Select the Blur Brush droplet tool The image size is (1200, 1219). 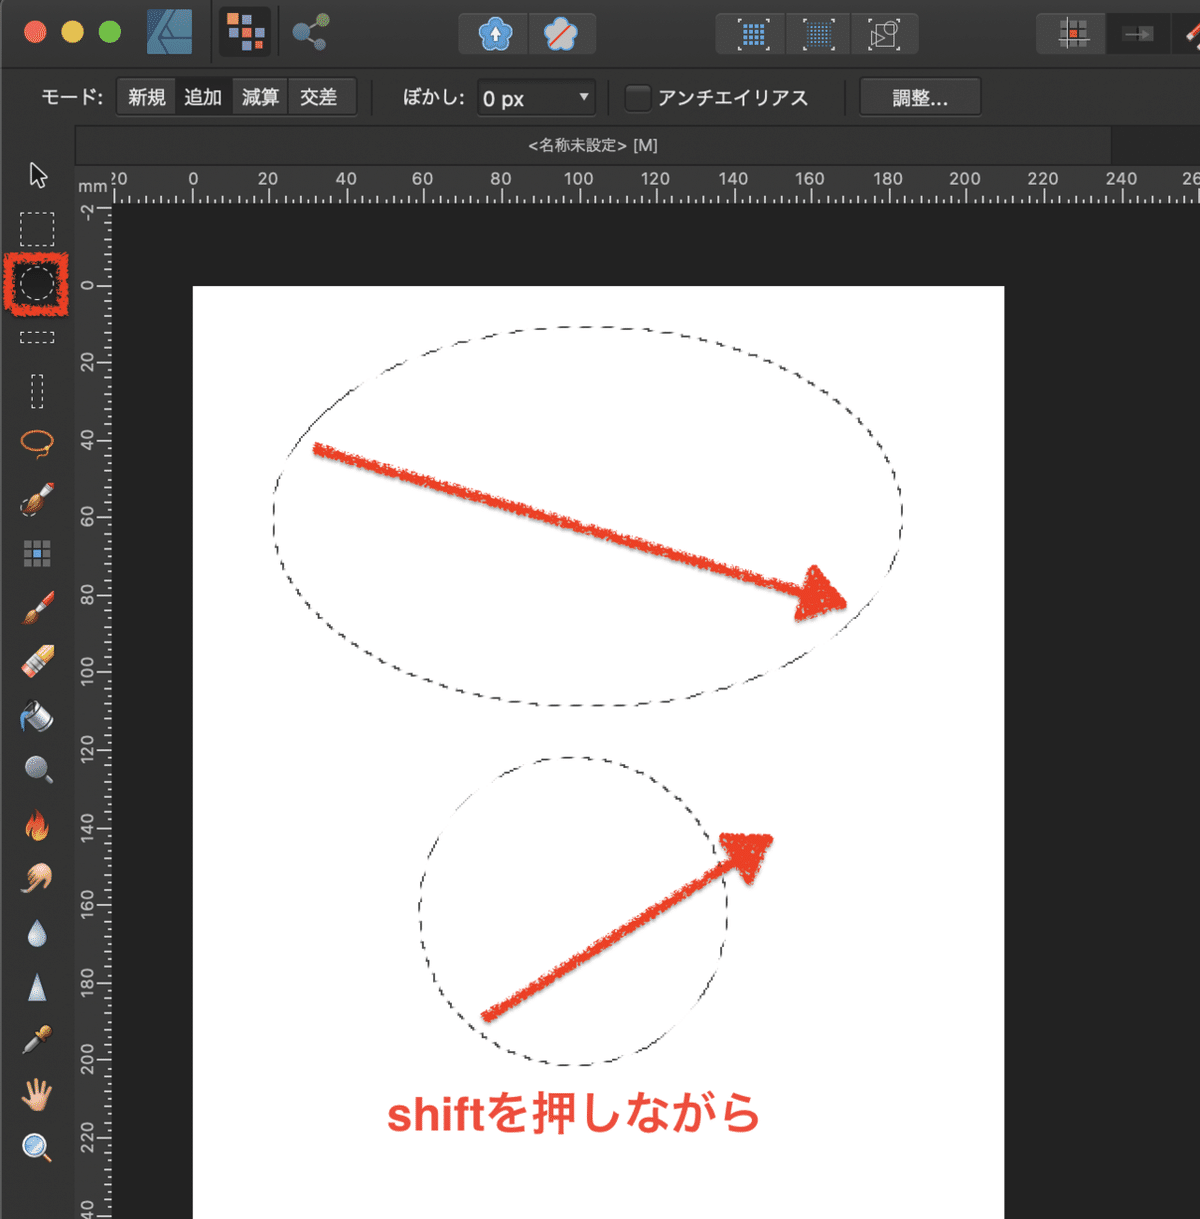(x=37, y=933)
